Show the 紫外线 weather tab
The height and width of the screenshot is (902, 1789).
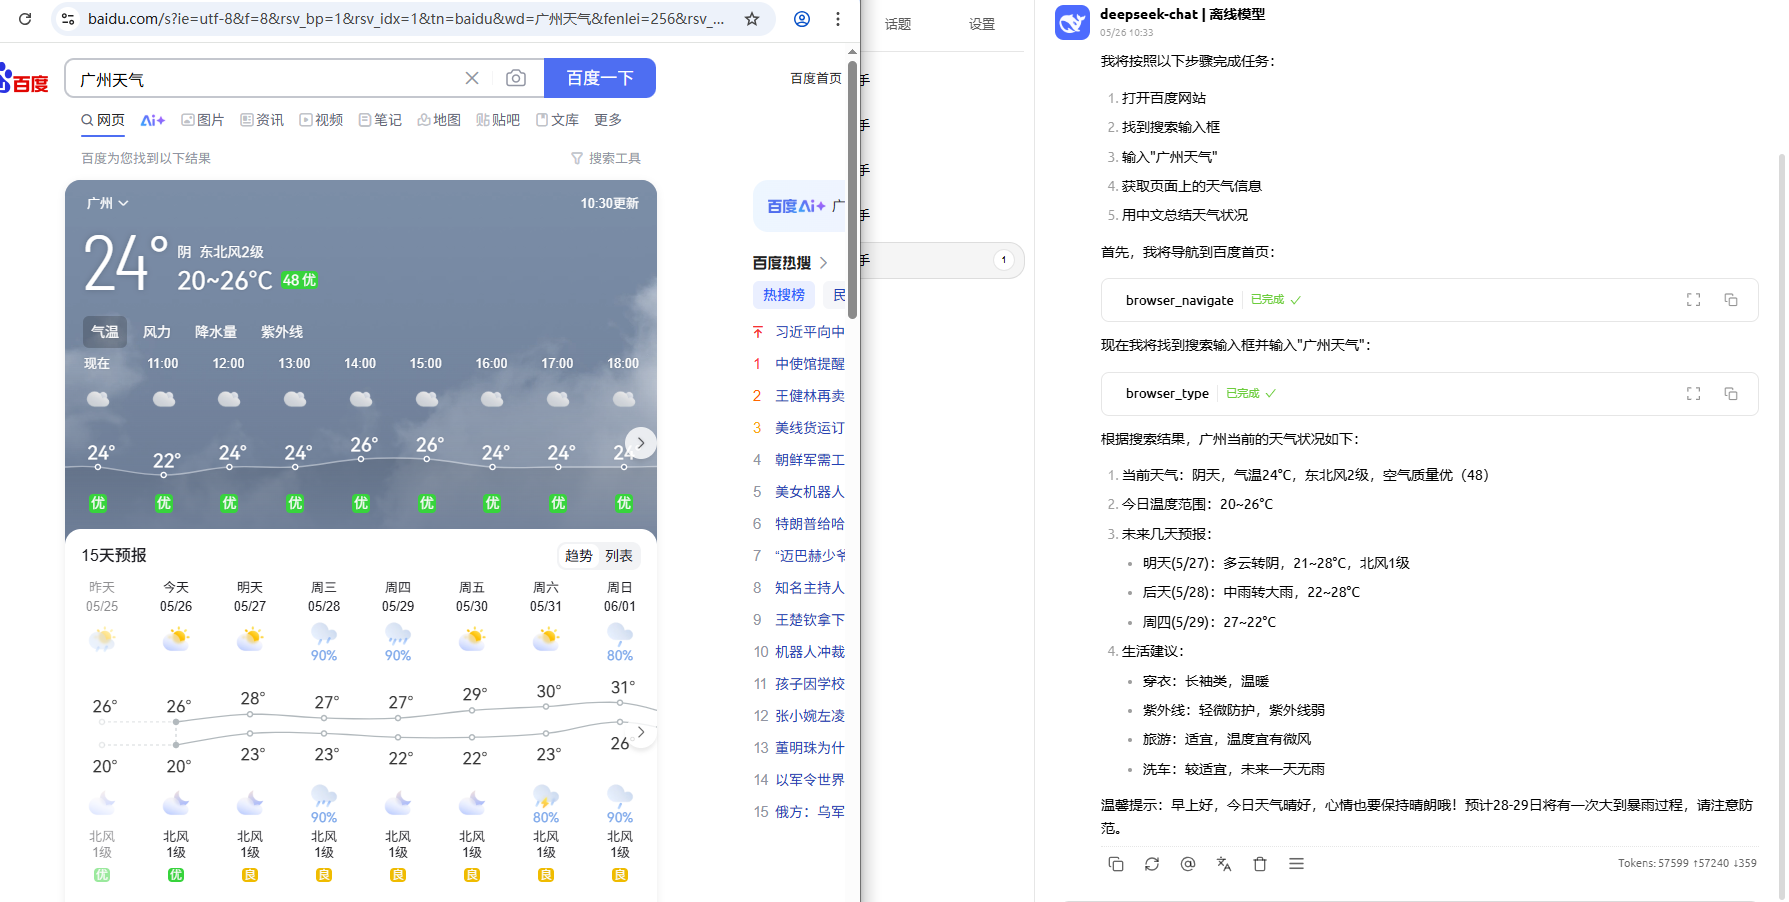[282, 332]
